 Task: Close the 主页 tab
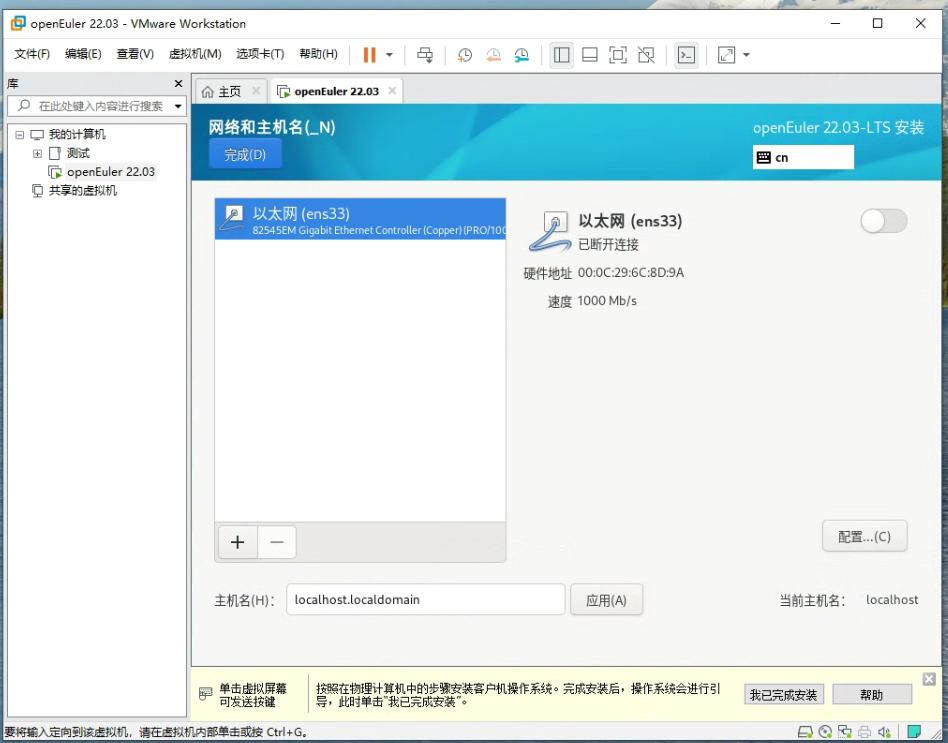click(256, 91)
